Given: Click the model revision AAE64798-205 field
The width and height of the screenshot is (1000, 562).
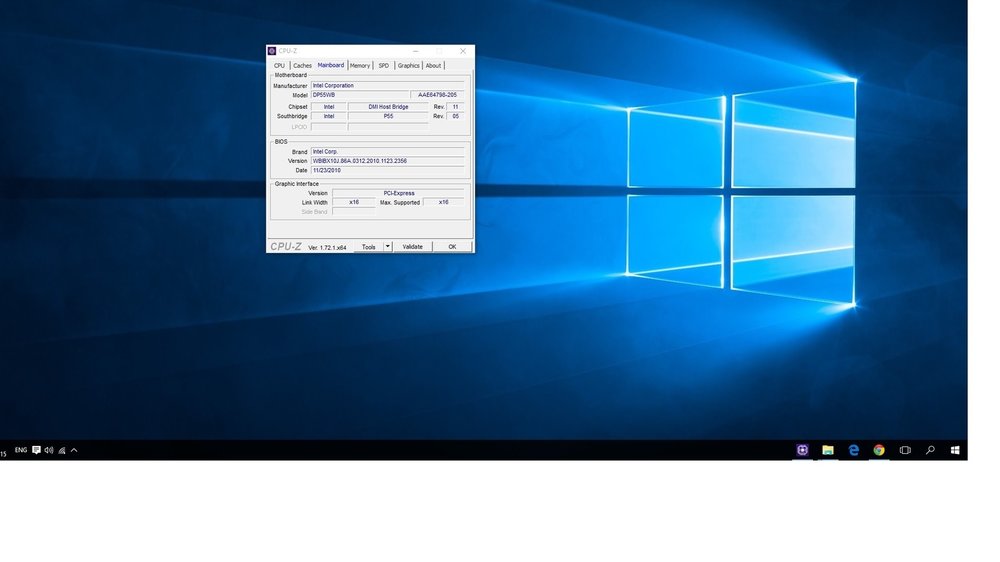Looking at the screenshot, I should click(438, 95).
